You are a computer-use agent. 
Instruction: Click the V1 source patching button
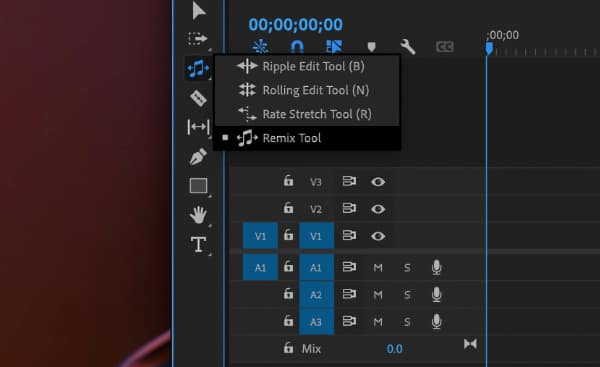(260, 236)
